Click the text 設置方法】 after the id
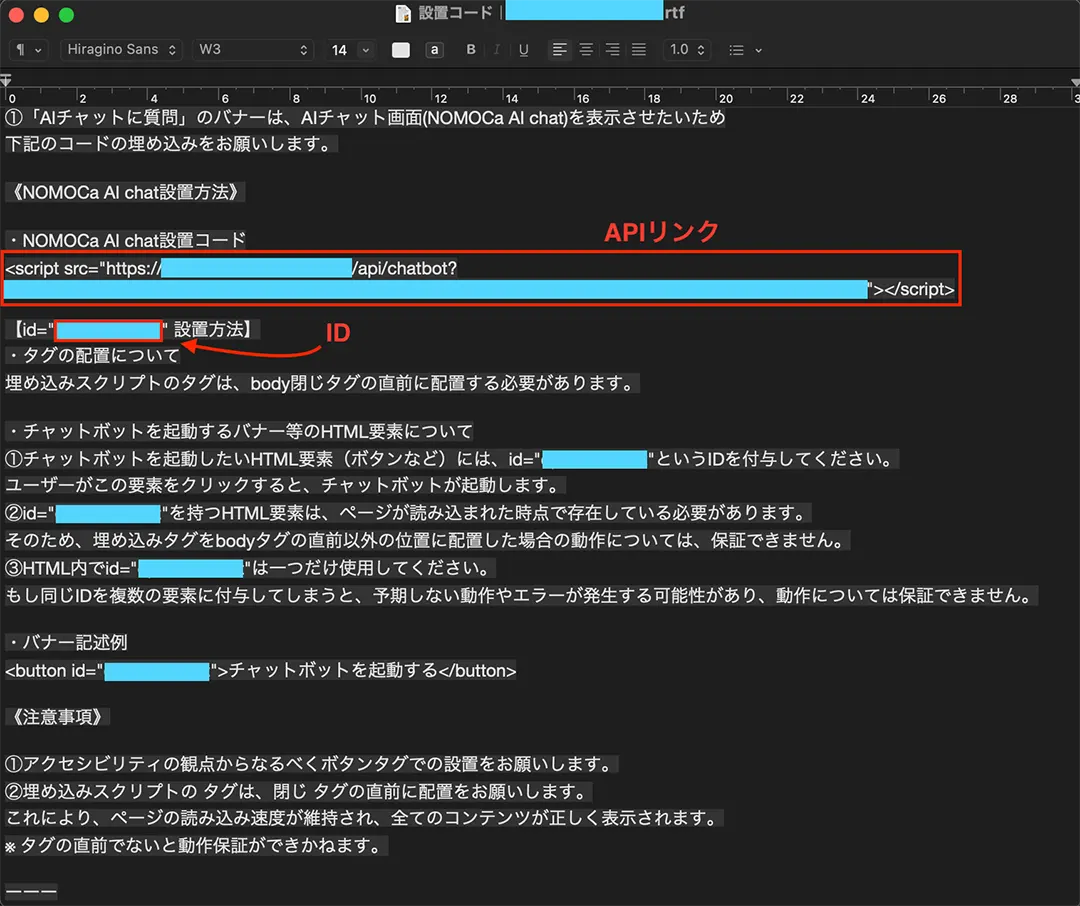1080x906 pixels. pos(213,330)
